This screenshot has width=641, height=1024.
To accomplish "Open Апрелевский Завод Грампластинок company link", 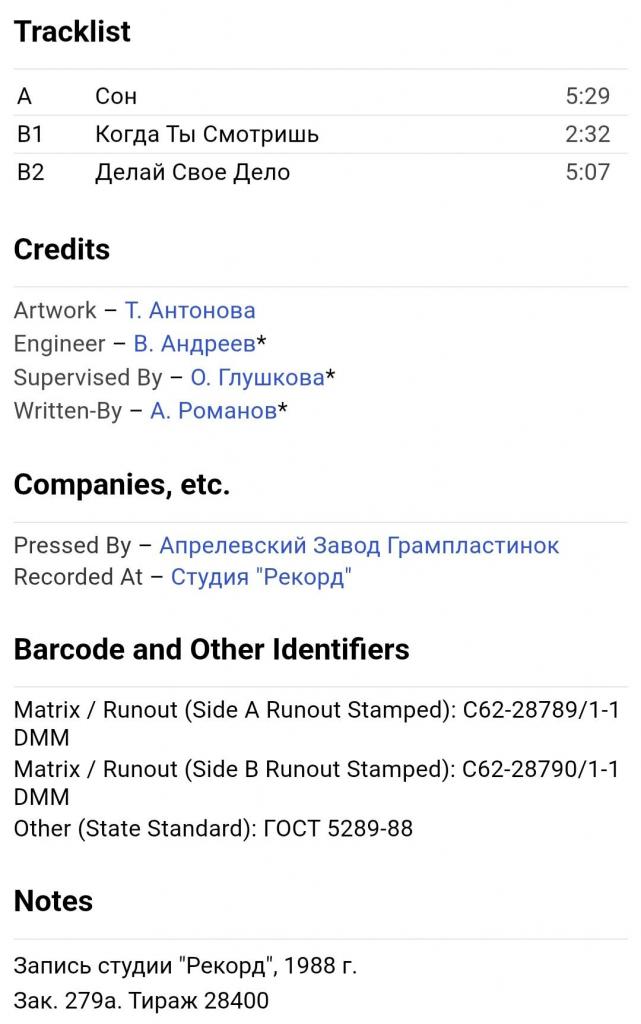I will point(359,545).
